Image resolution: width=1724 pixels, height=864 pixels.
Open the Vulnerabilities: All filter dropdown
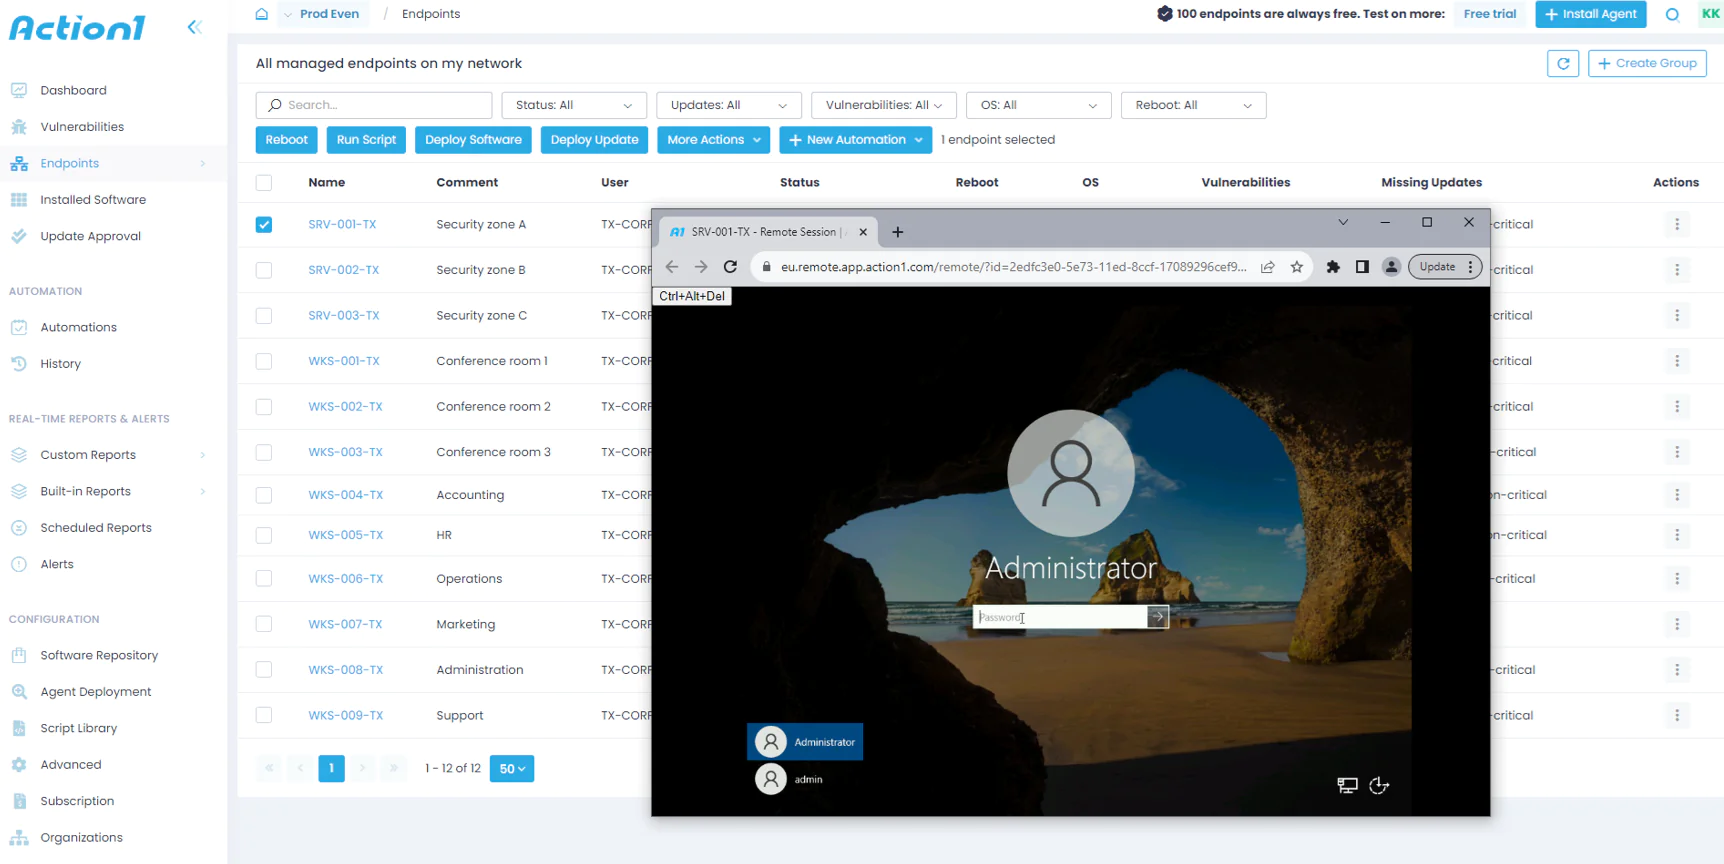point(884,105)
